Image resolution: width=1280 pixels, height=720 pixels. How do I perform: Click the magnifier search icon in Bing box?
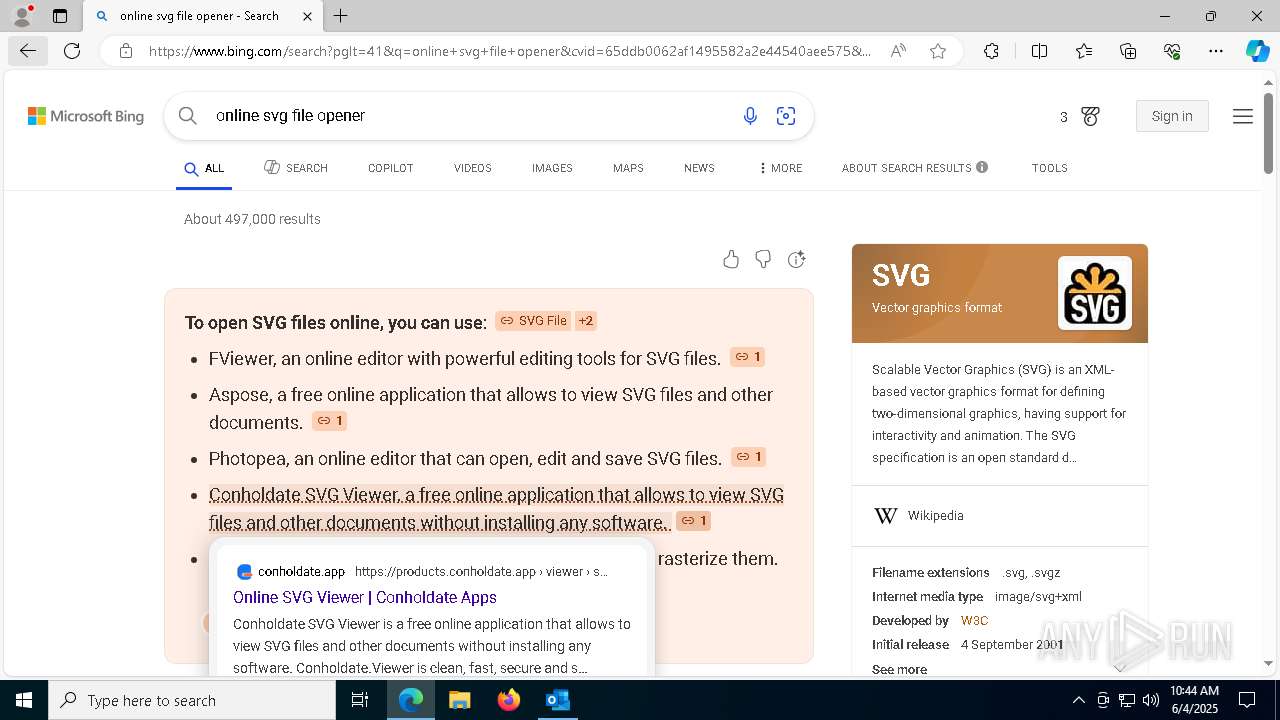tap(187, 116)
